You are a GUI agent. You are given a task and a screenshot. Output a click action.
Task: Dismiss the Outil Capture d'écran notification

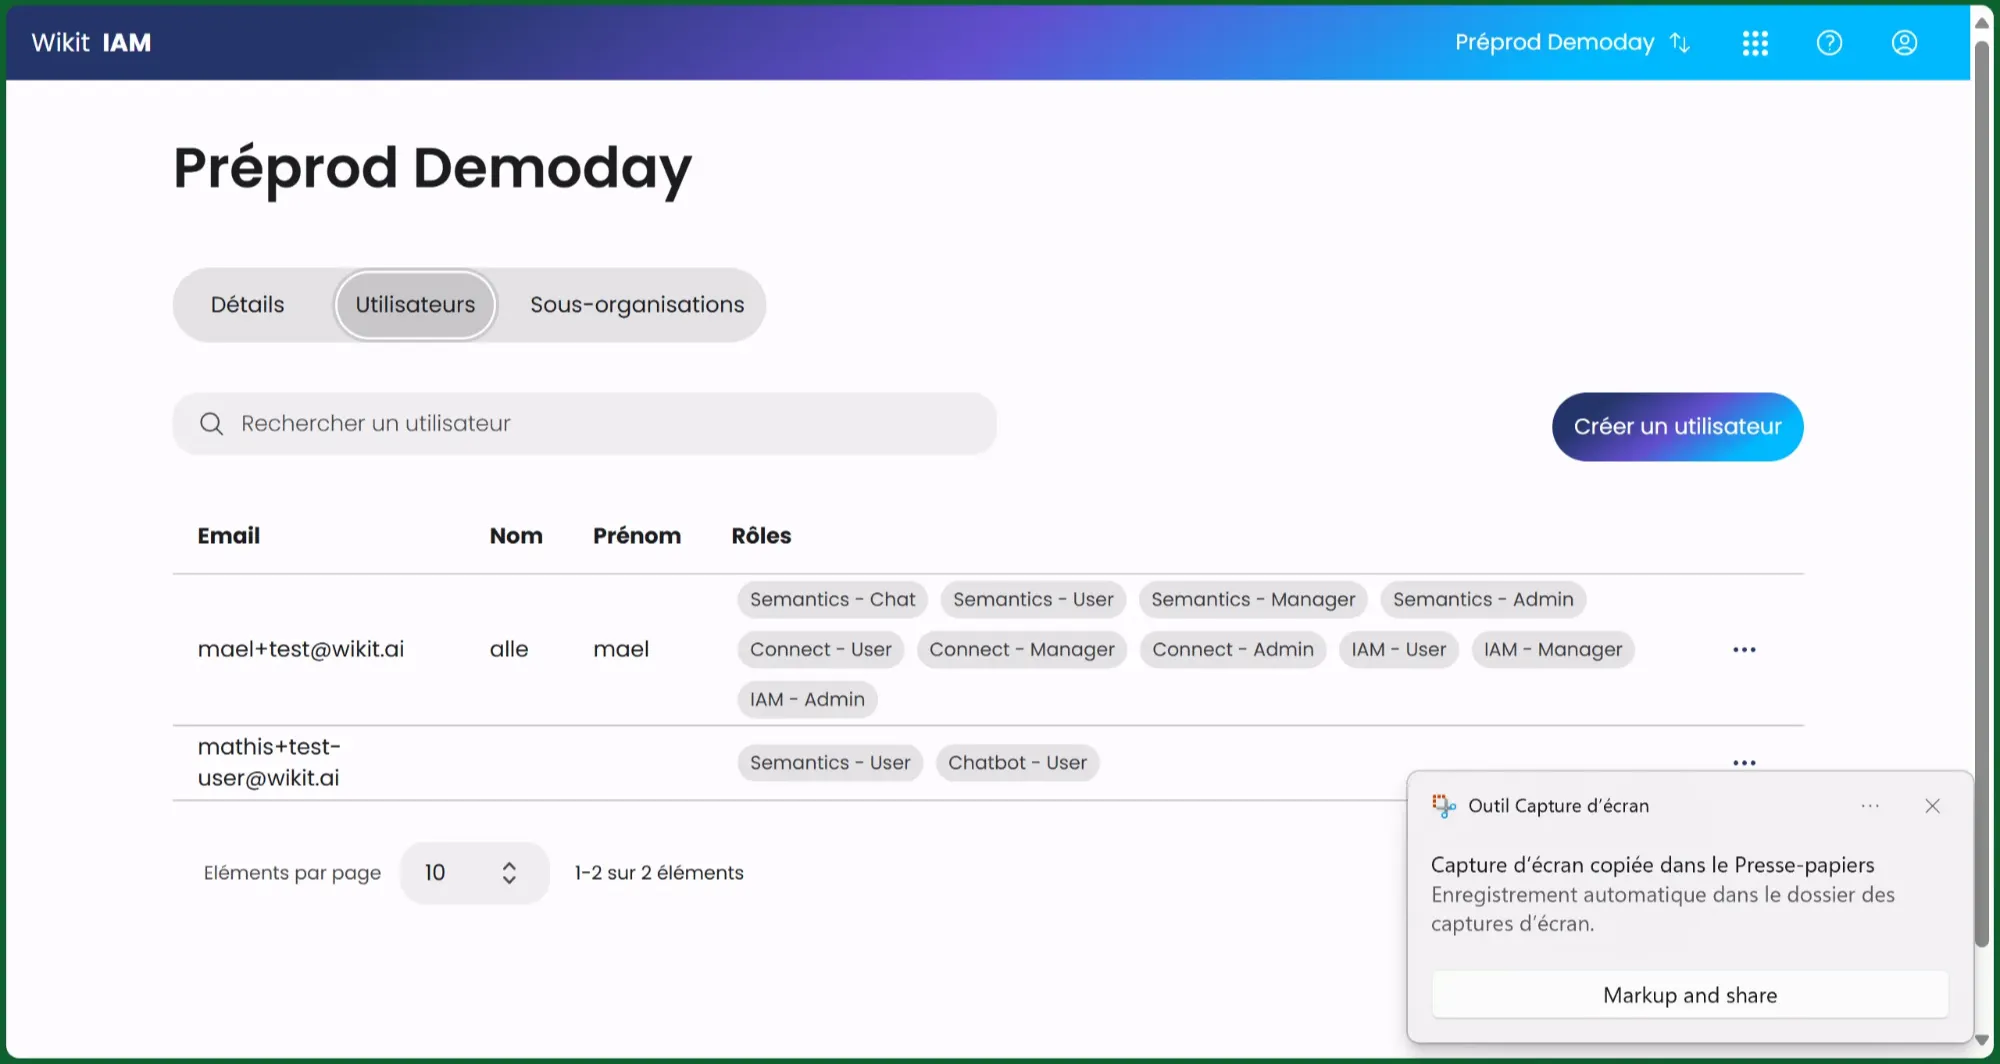[1932, 806]
